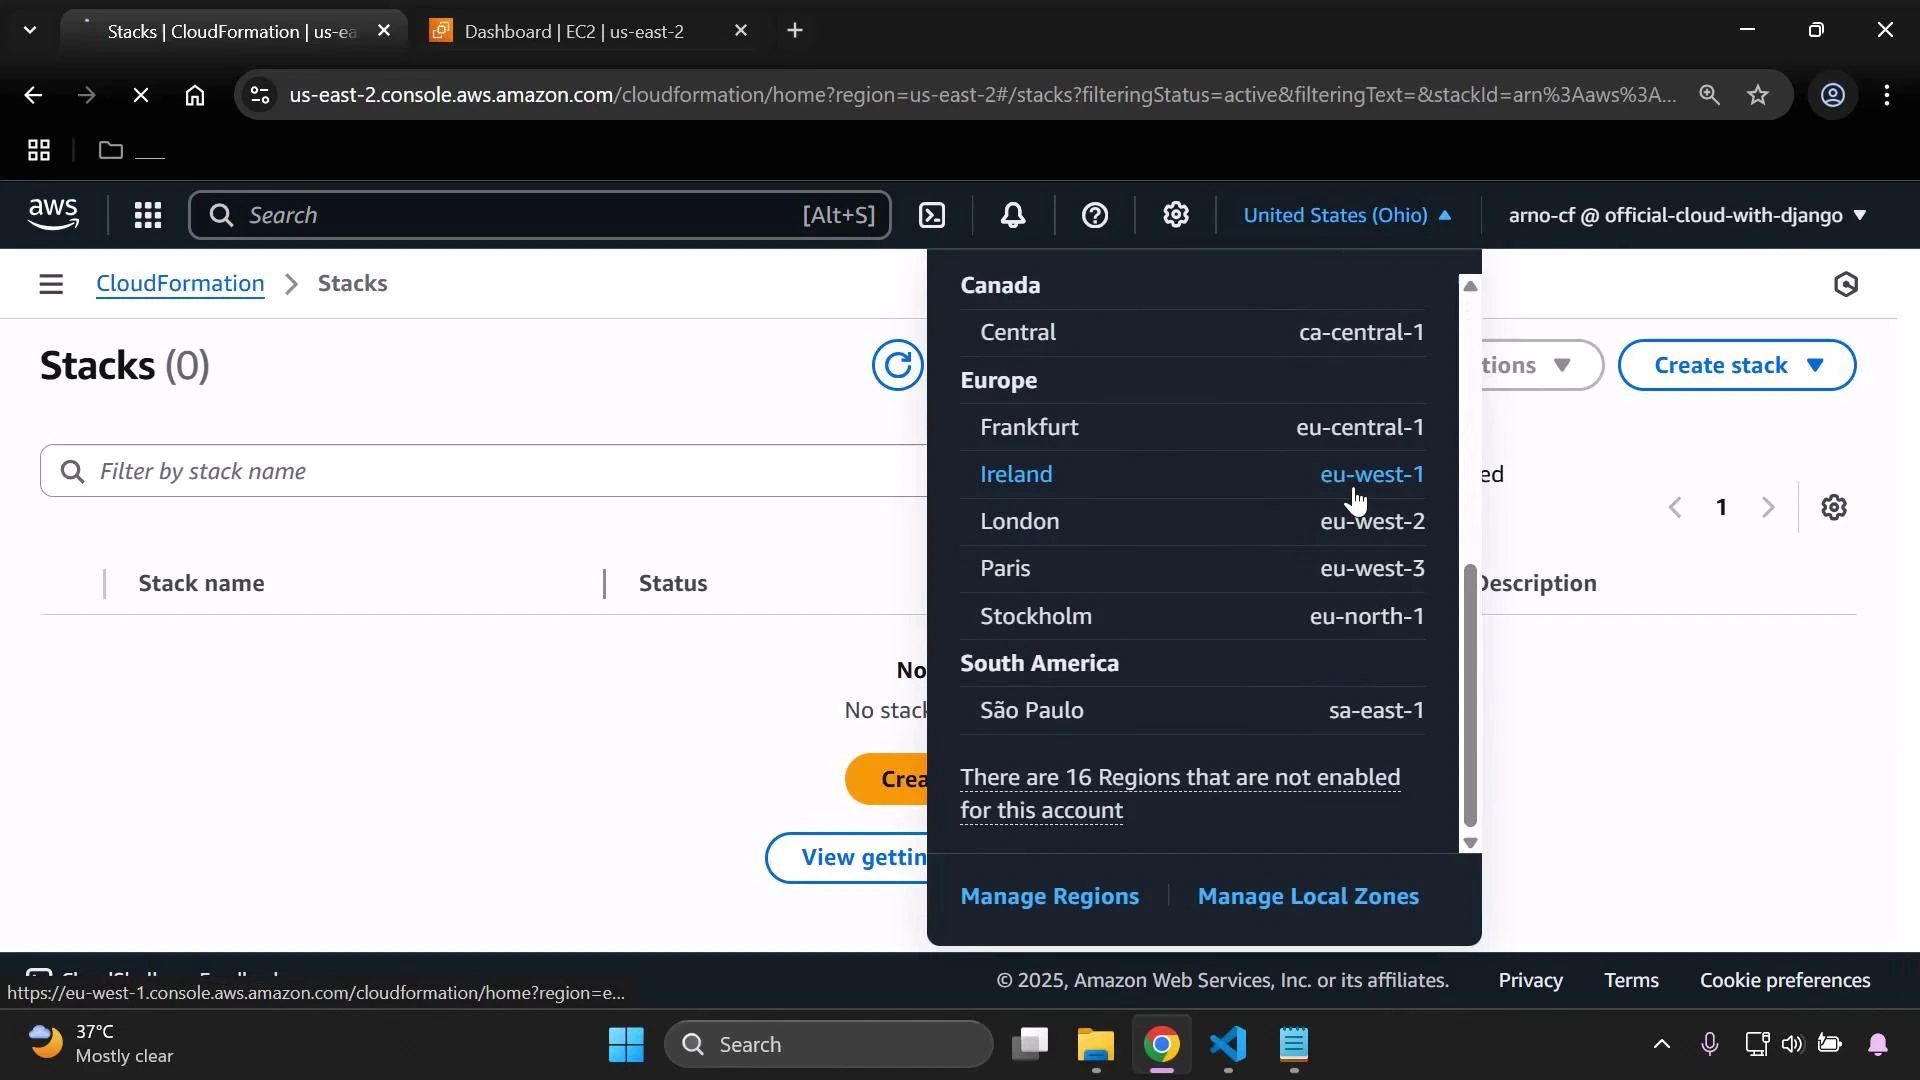This screenshot has width=1920, height=1080.
Task: Open the settings gear in top navigation
Action: 1176,214
